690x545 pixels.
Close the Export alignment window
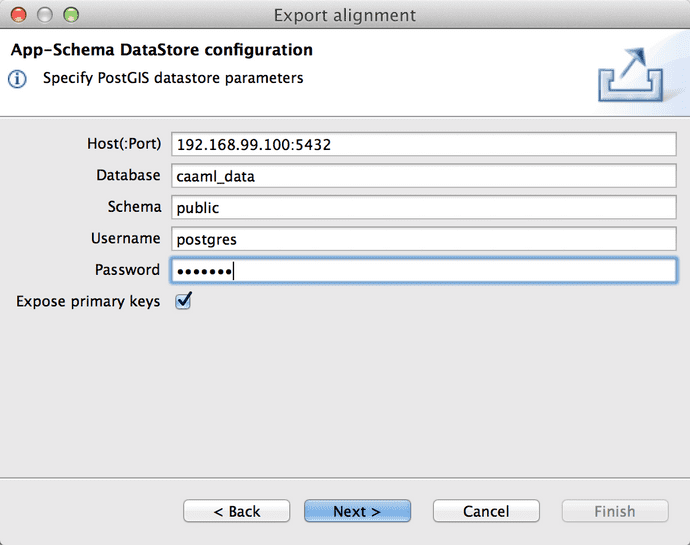18,15
